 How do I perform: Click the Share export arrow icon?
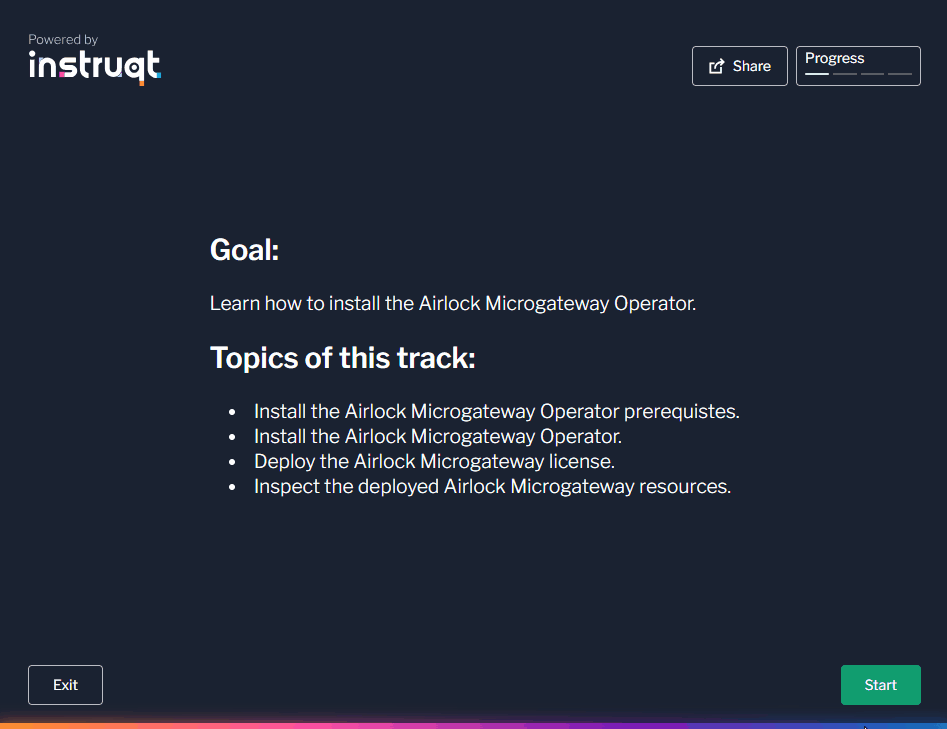716,64
